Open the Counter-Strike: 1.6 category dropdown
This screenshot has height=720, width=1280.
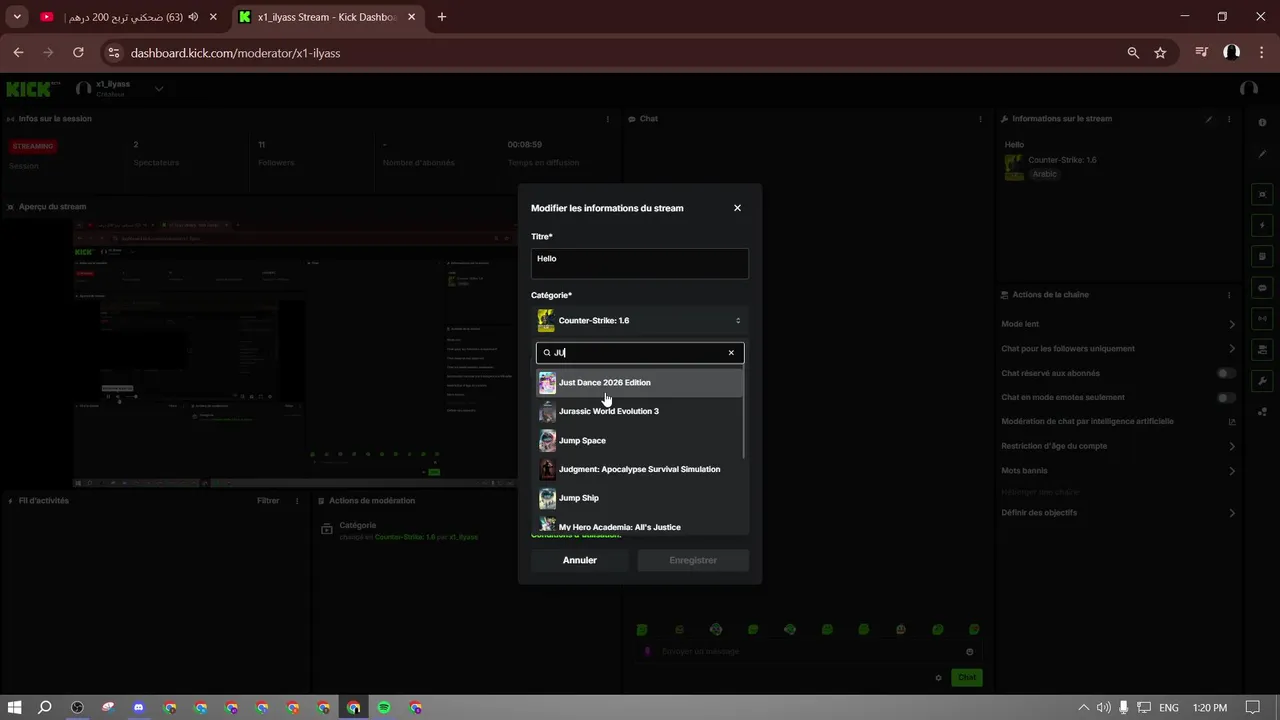click(640, 321)
